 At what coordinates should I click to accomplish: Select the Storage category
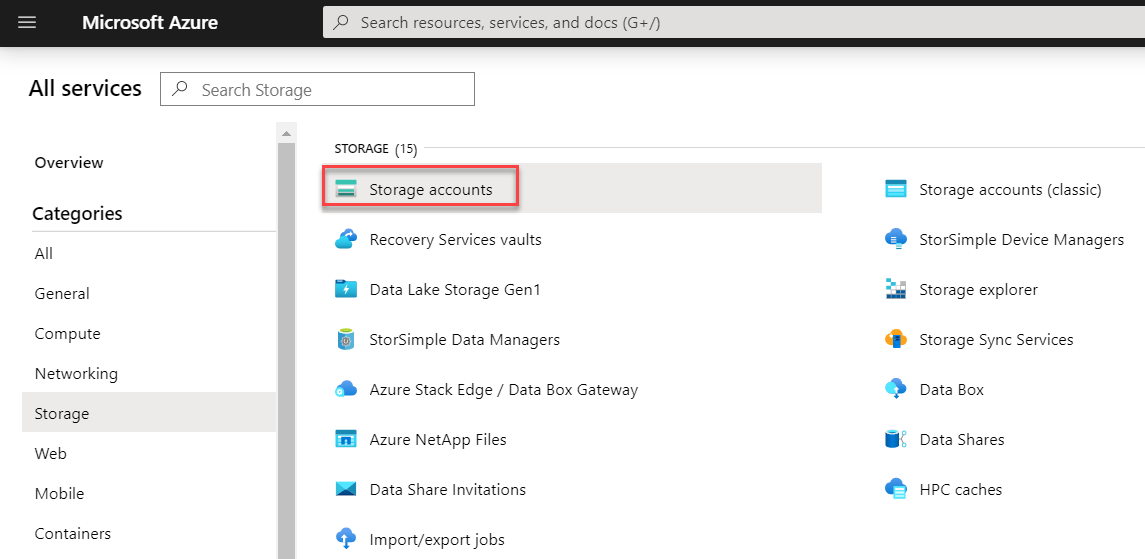pos(149,413)
